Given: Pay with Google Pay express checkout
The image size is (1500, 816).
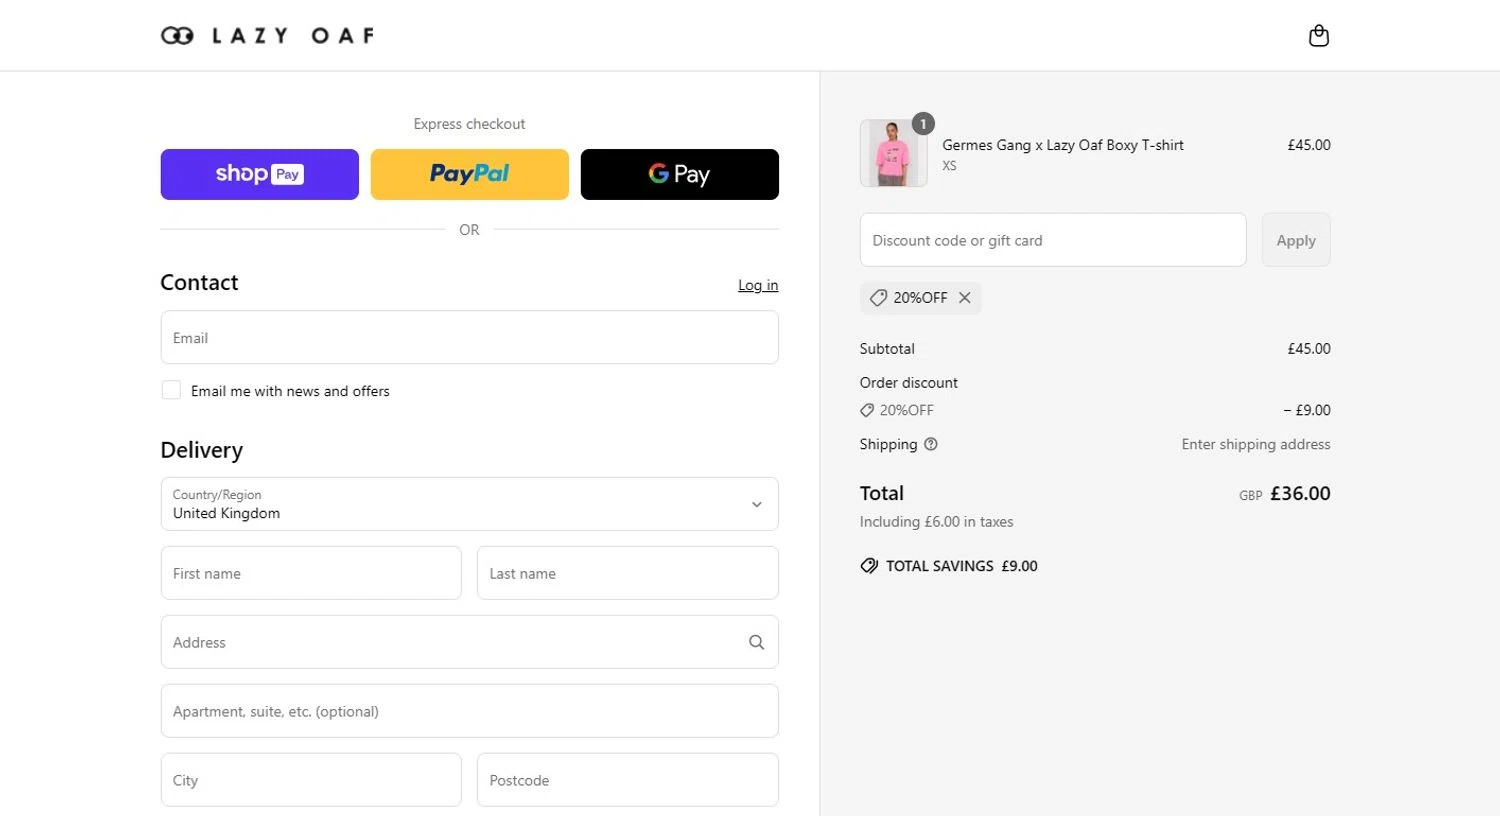Looking at the screenshot, I should tap(680, 174).
